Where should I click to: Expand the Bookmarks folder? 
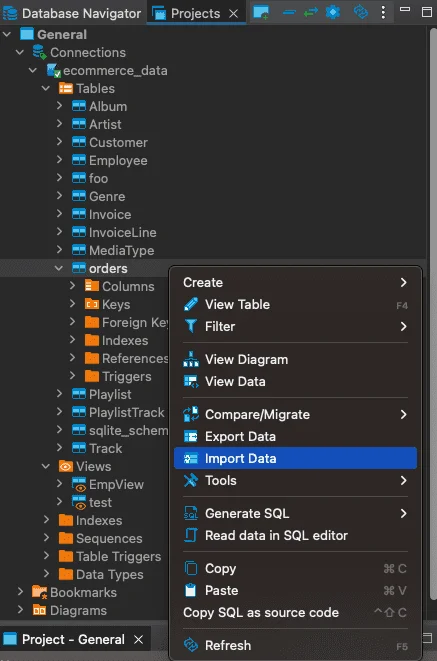20,592
